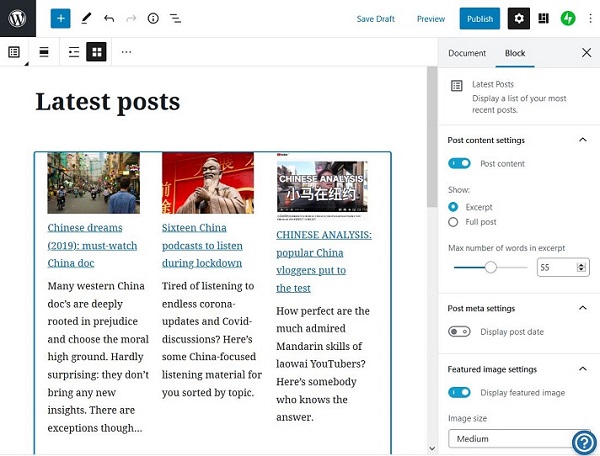
Task: Click the How perfect are the excerpt text
Action: click(x=323, y=364)
